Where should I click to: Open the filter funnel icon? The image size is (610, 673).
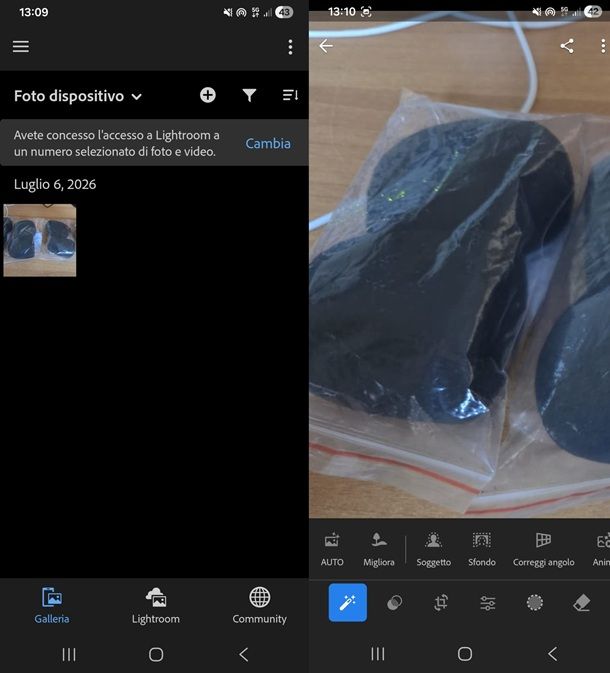pos(249,95)
